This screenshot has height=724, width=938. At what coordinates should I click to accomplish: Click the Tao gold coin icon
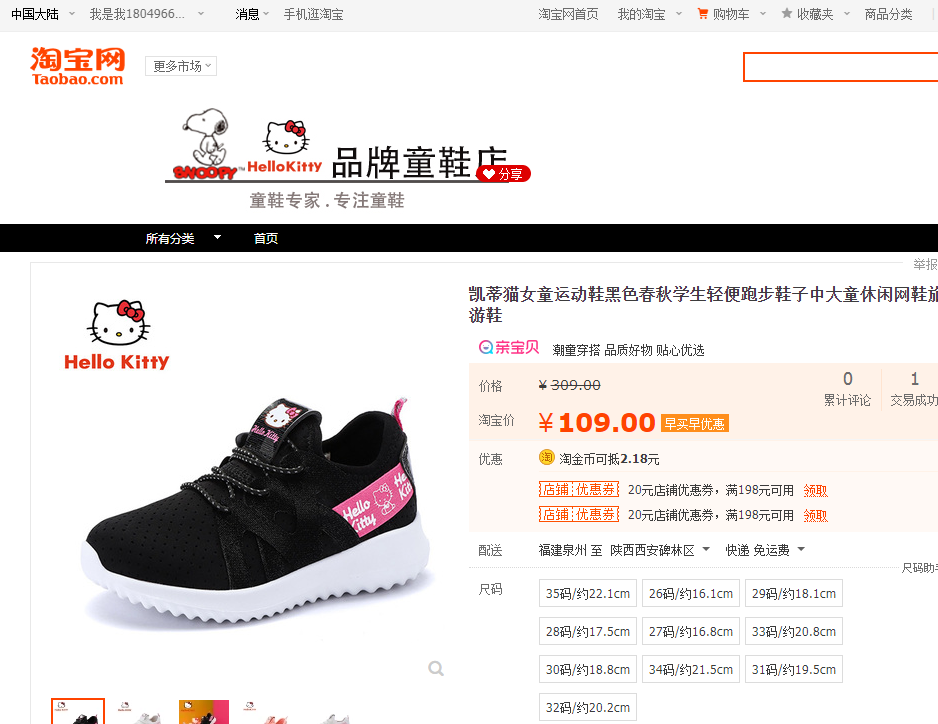(x=547, y=458)
